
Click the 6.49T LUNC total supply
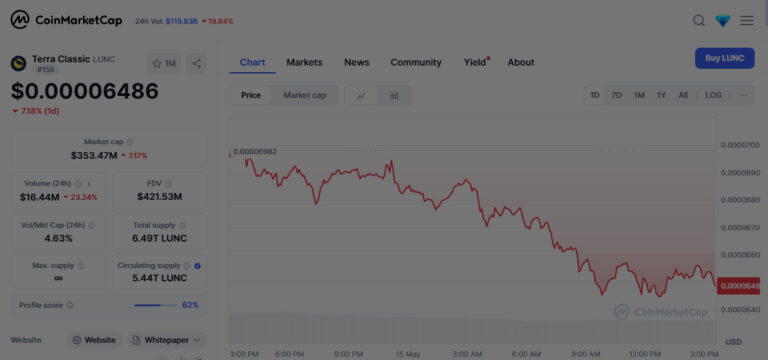point(160,239)
